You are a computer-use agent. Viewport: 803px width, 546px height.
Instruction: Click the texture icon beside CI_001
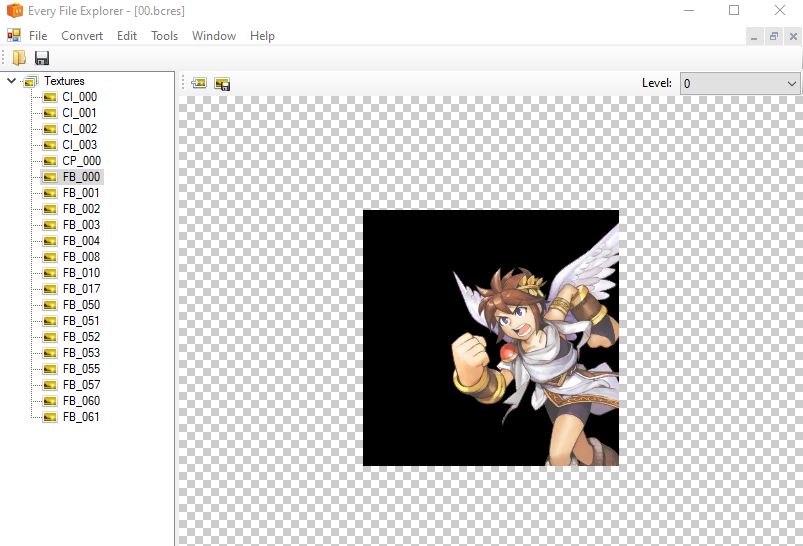tap(50, 113)
